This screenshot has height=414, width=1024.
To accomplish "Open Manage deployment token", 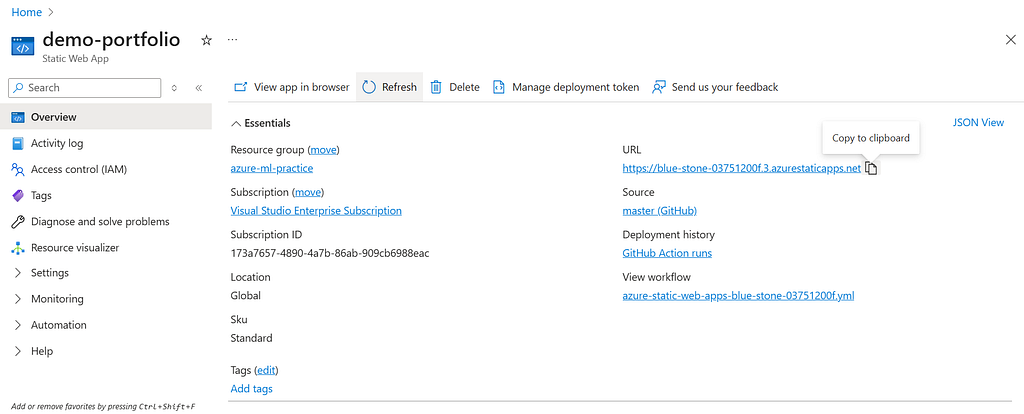I will 566,87.
